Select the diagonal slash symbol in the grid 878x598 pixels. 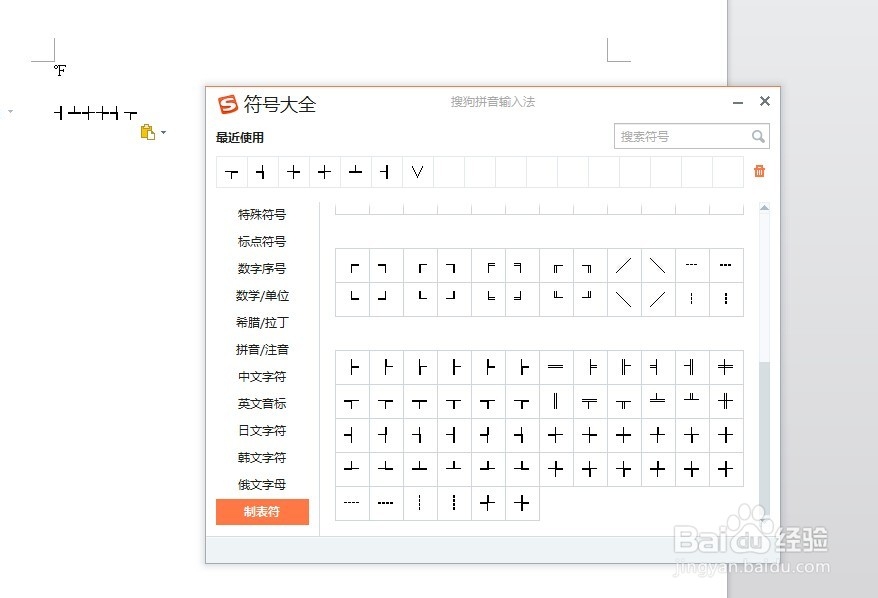coord(623,264)
